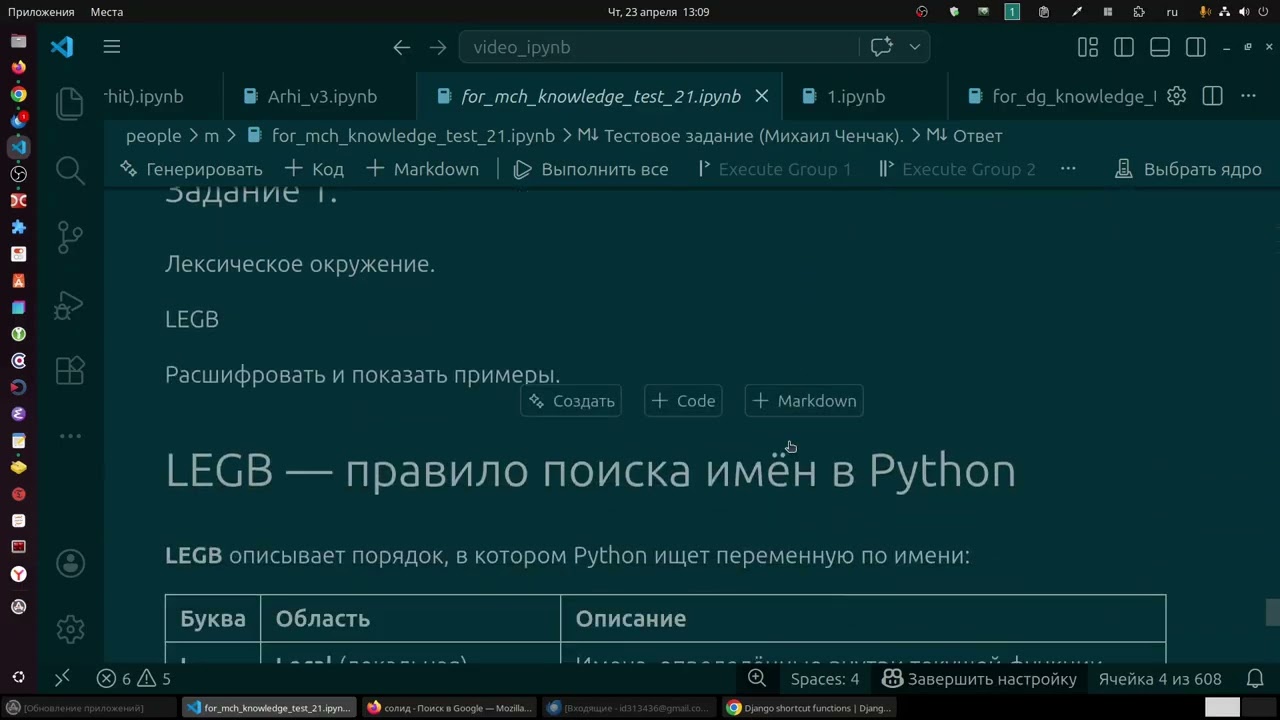
Task: Expand the Copilot chat dropdown arrow
Action: [914, 47]
